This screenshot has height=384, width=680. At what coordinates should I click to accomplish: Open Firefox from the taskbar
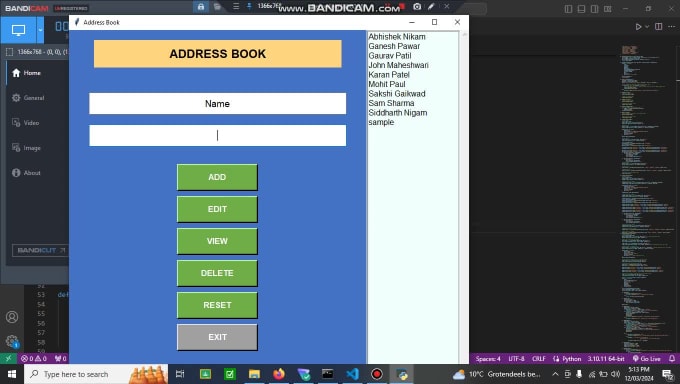coord(279,374)
